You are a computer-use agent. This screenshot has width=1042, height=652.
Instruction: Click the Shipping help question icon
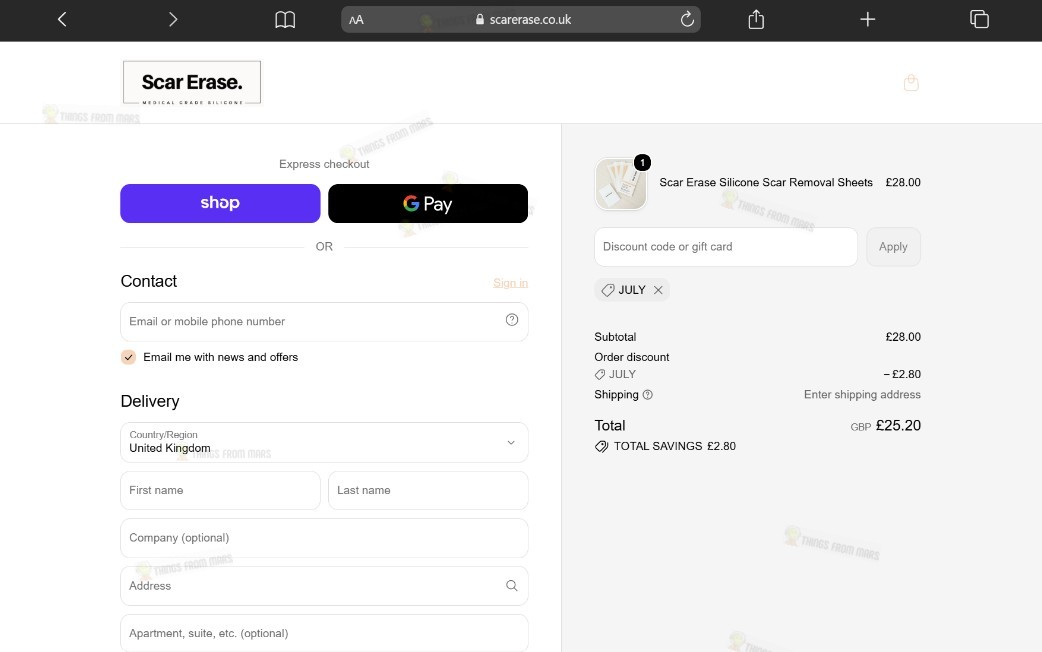point(648,395)
